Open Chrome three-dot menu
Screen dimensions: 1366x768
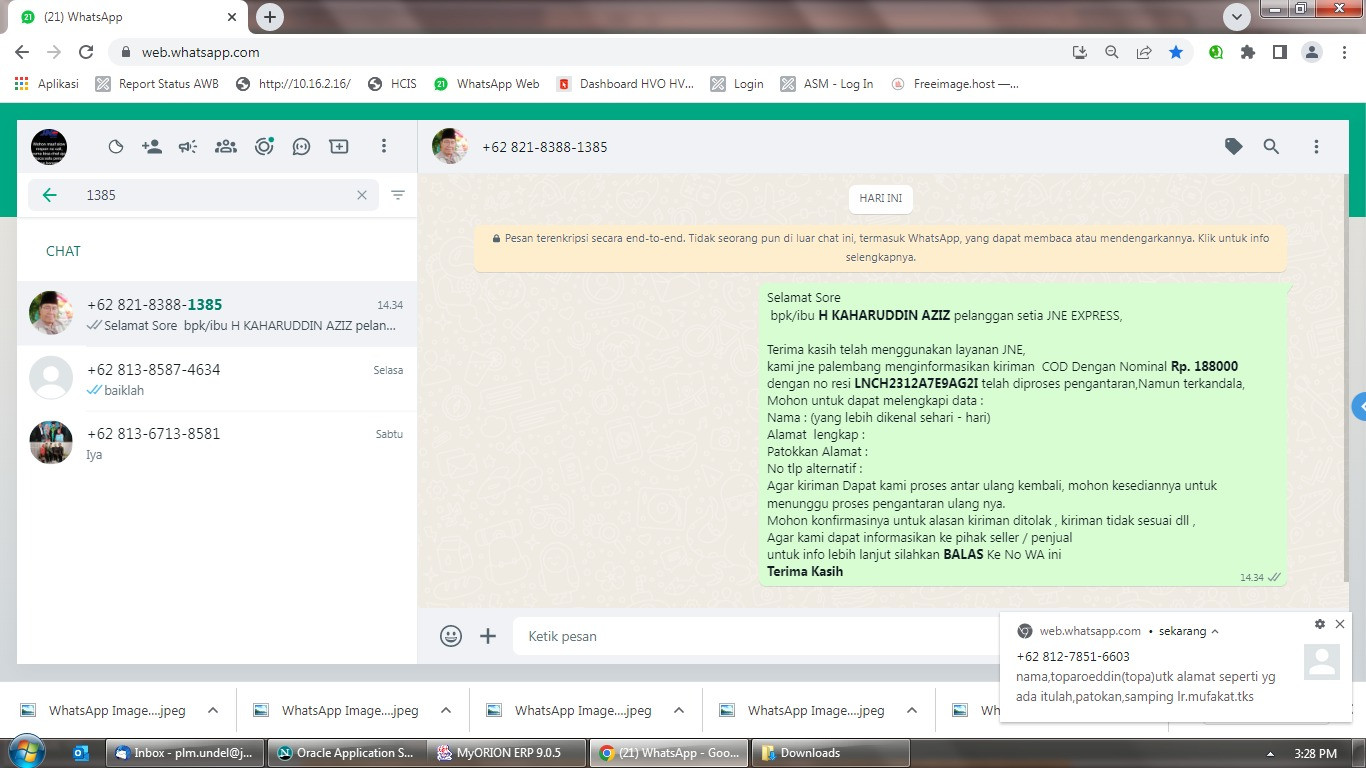[x=1344, y=52]
